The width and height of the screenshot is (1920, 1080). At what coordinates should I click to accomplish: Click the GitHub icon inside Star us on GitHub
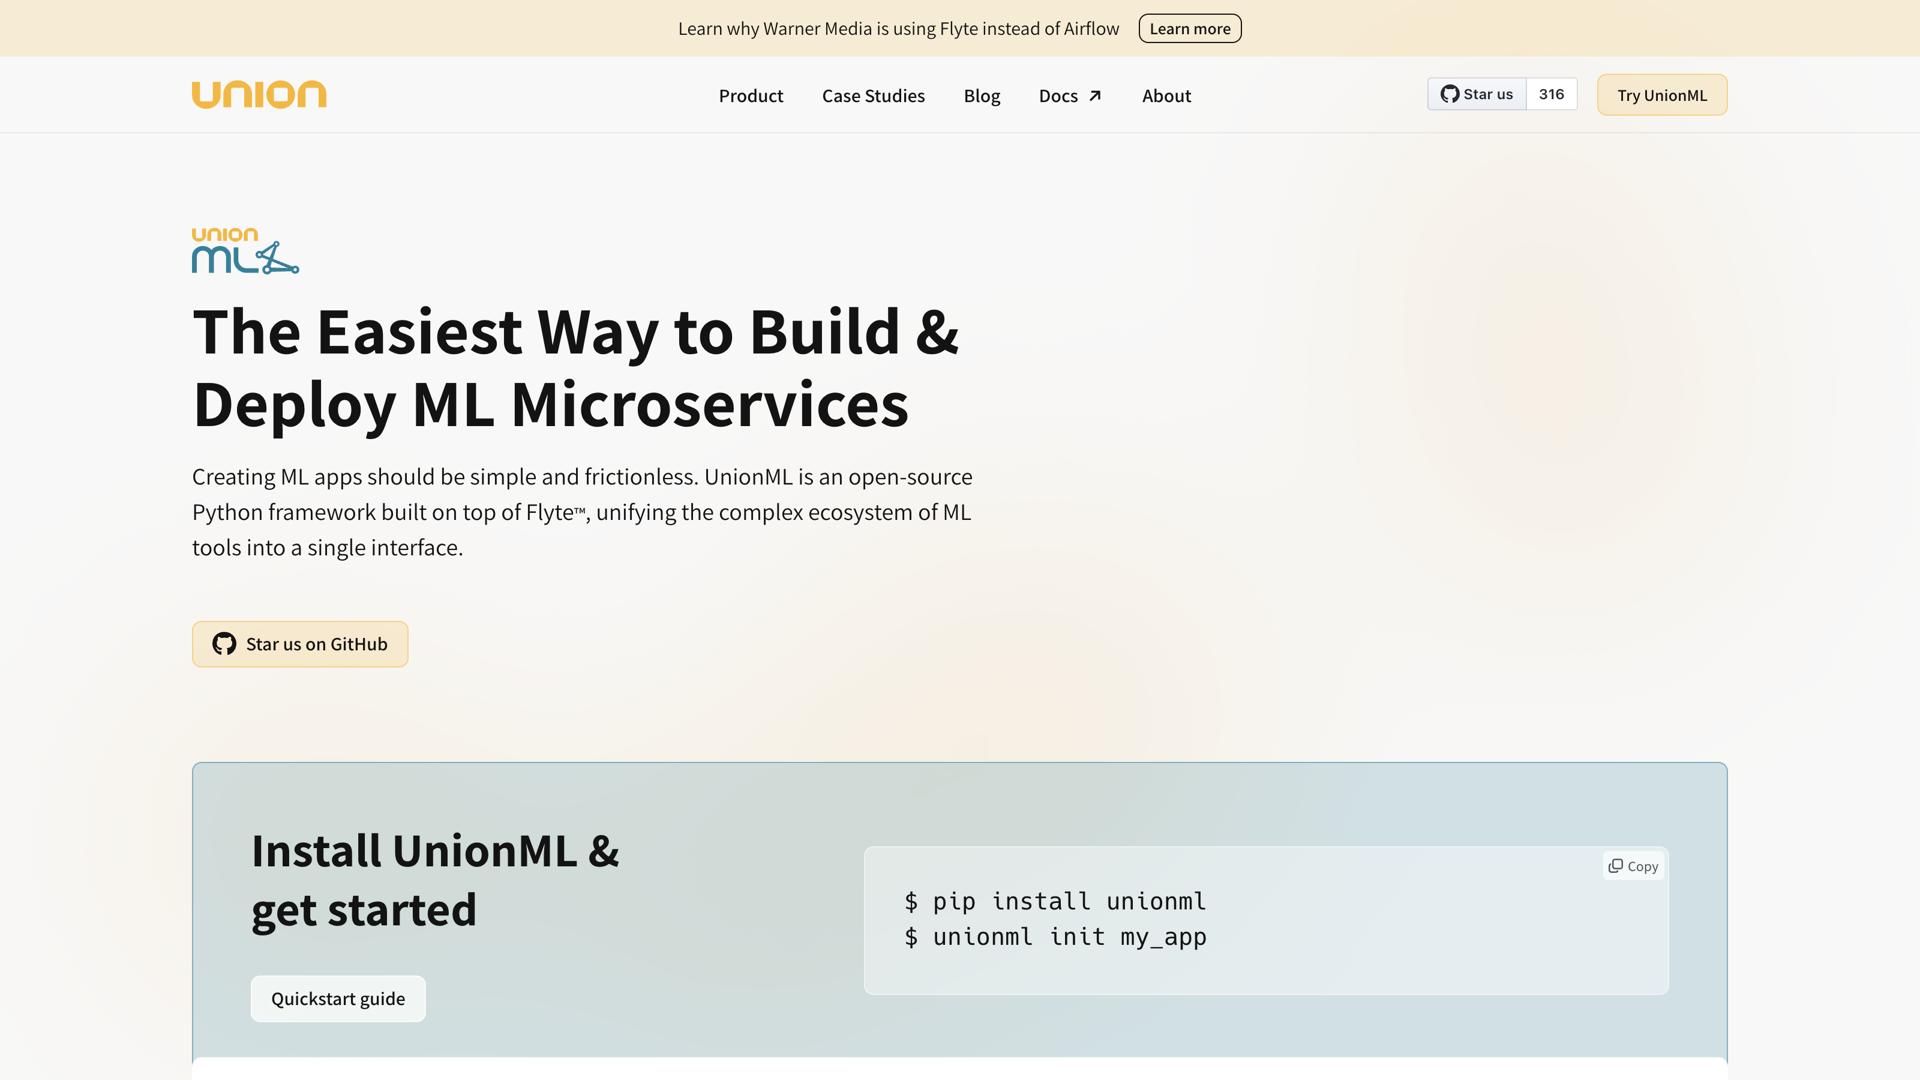click(x=224, y=644)
